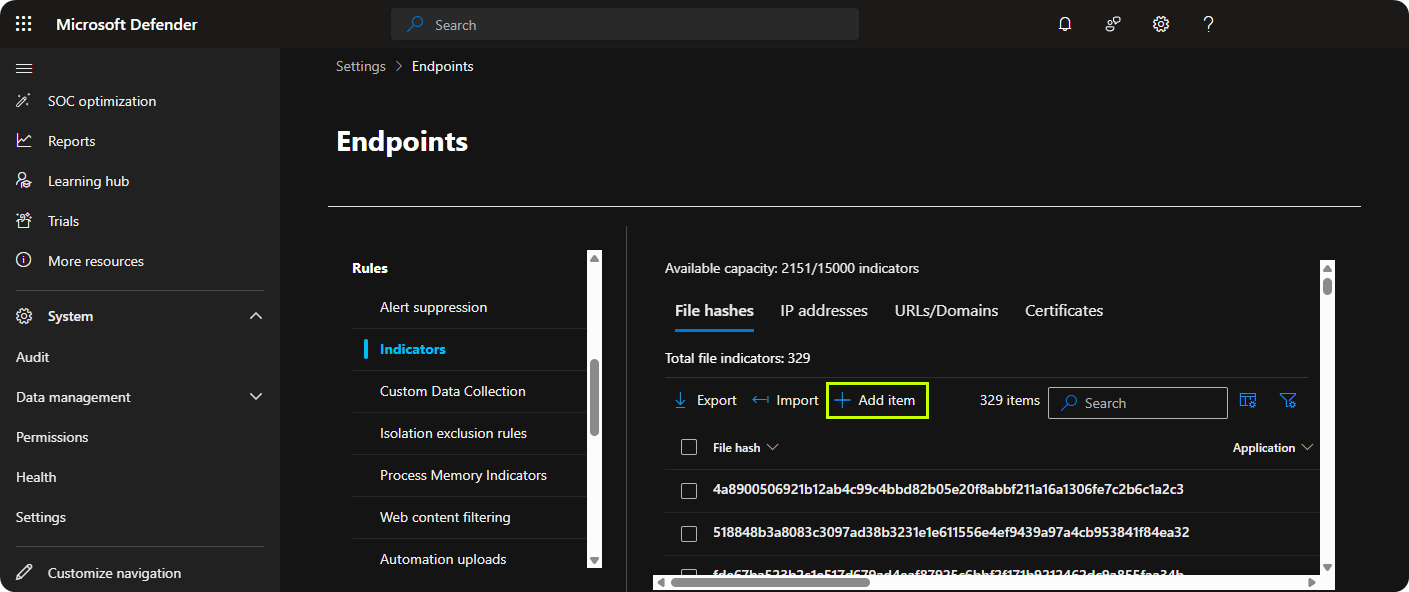Image resolution: width=1409 pixels, height=592 pixels.
Task: Select the checkbox for hash 518848b3a8083c
Action: click(689, 533)
